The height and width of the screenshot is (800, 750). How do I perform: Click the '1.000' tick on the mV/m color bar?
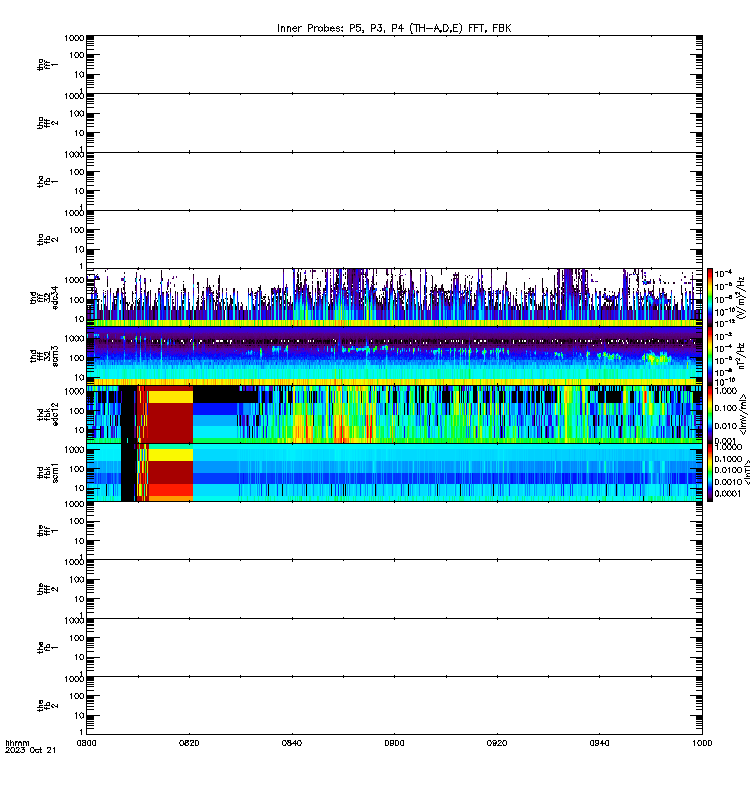click(x=725, y=390)
